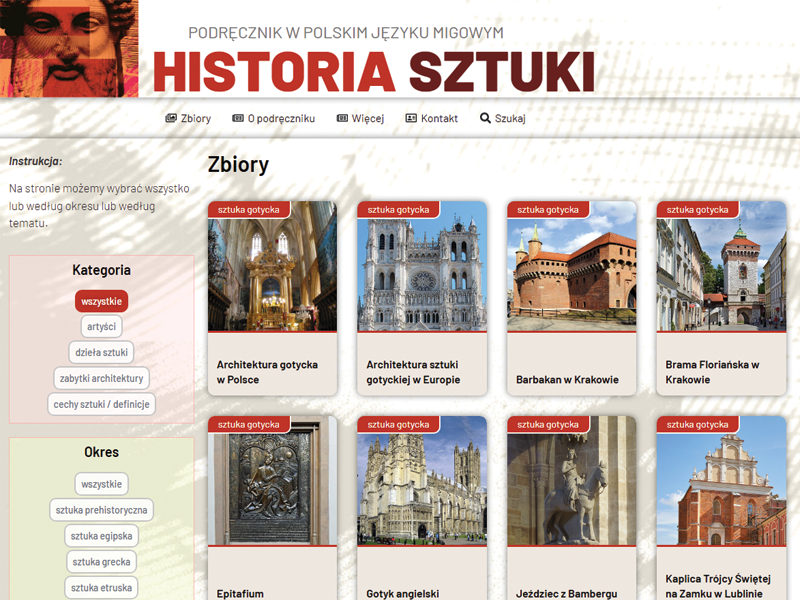This screenshot has width=800, height=600.
Task: Filter category by 'artyści'
Action: tap(102, 327)
